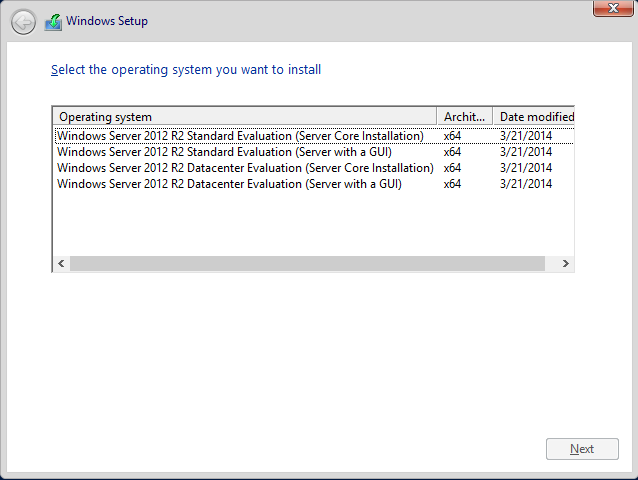Click x64 in the Standard Server Core row
This screenshot has height=480, width=638.
[452, 136]
